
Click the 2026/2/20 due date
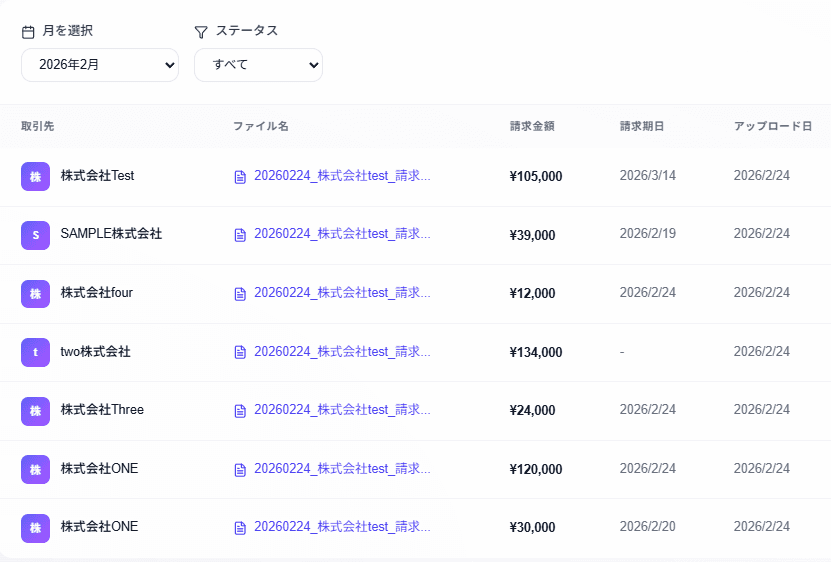pos(648,526)
